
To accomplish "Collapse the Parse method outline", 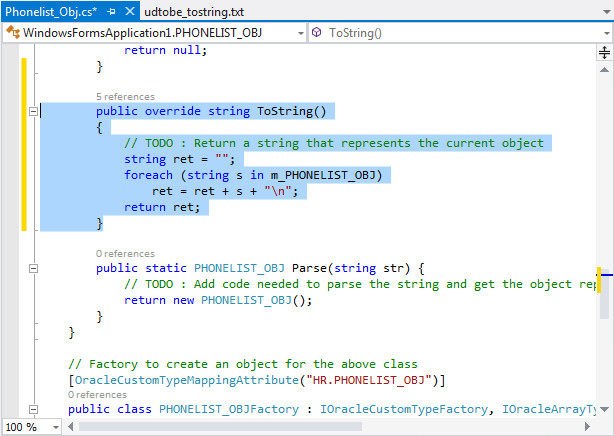I will (x=34, y=268).
